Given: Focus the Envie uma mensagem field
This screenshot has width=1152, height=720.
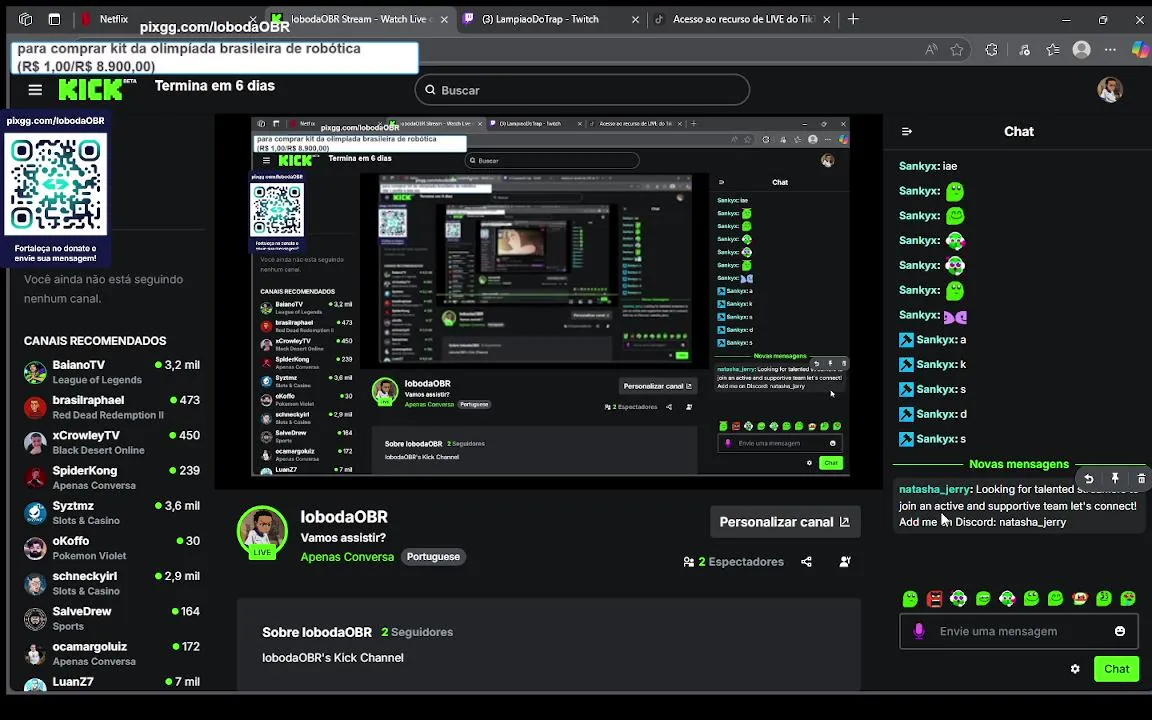Looking at the screenshot, I should pos(1018,631).
